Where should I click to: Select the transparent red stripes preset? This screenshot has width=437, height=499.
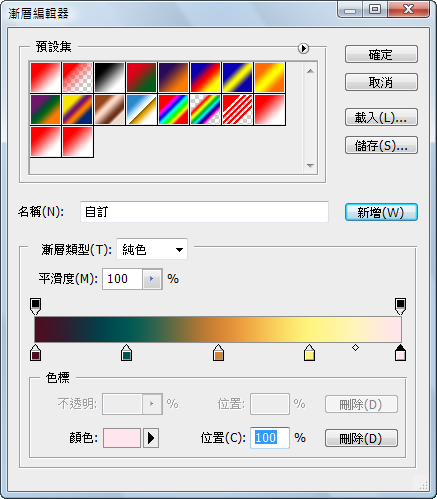tap(238, 109)
